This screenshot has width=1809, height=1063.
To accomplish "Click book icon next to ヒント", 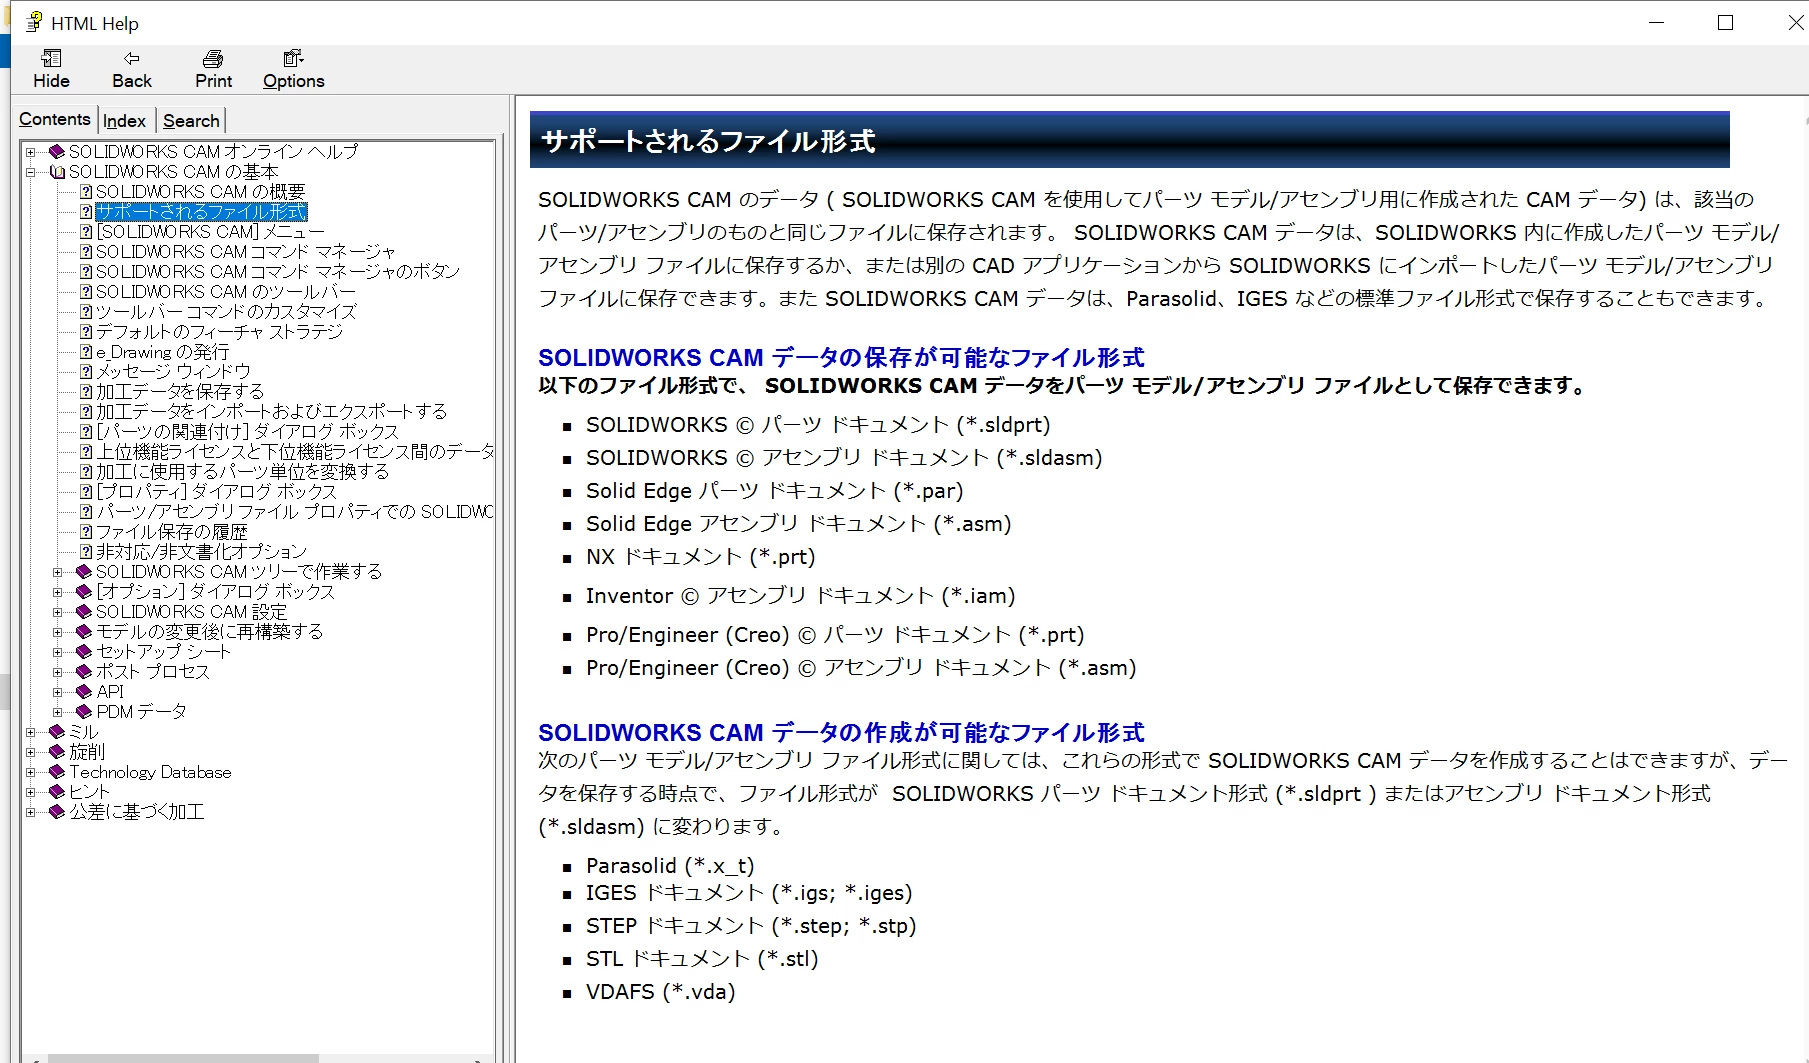I will (57, 792).
